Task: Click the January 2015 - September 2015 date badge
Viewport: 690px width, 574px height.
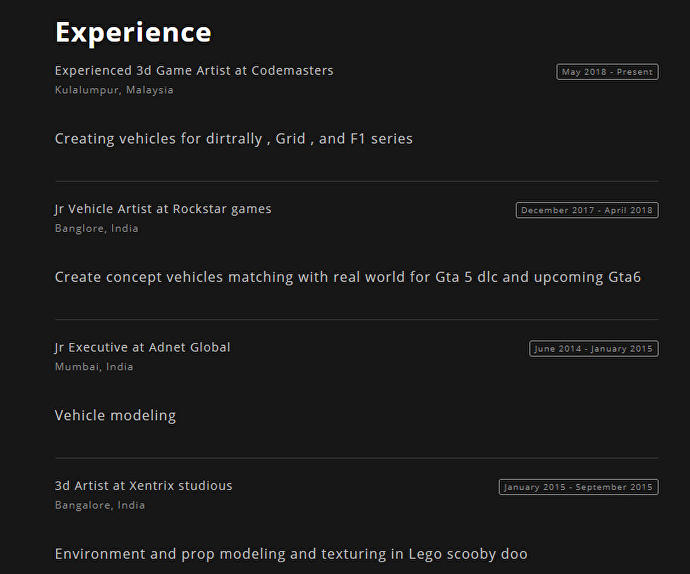Action: (x=578, y=487)
